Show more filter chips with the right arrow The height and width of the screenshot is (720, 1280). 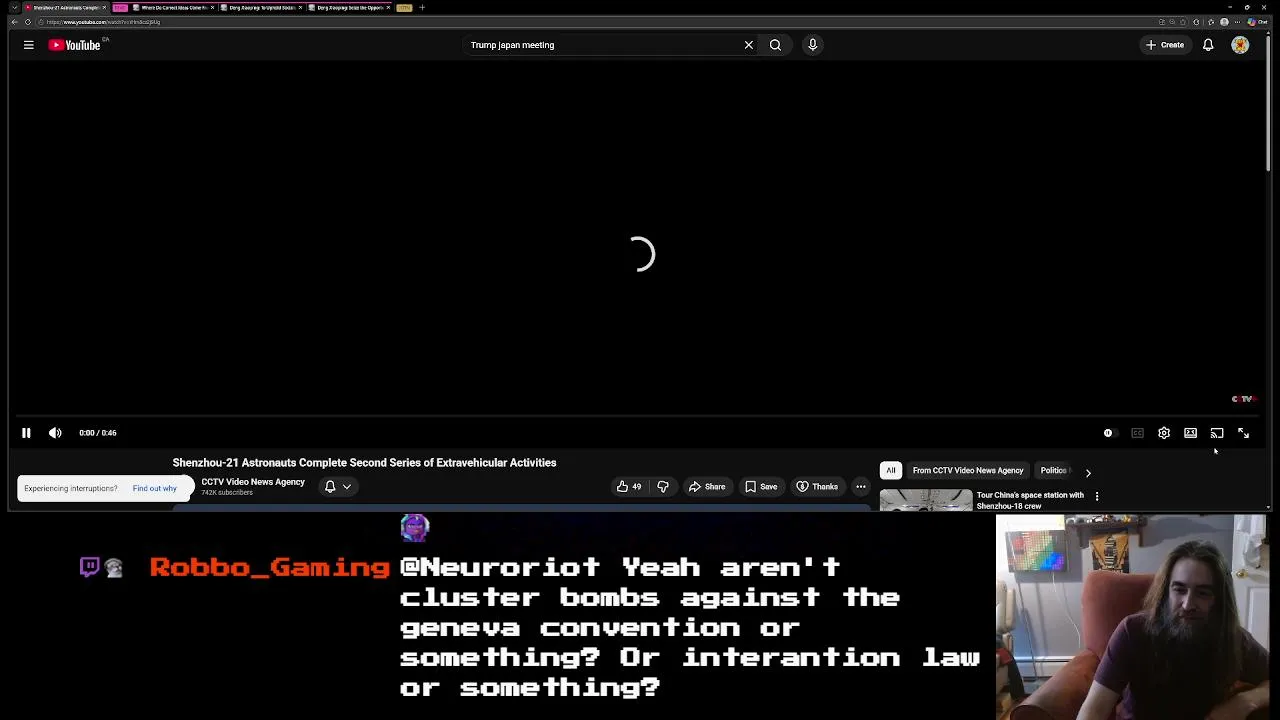[1088, 472]
